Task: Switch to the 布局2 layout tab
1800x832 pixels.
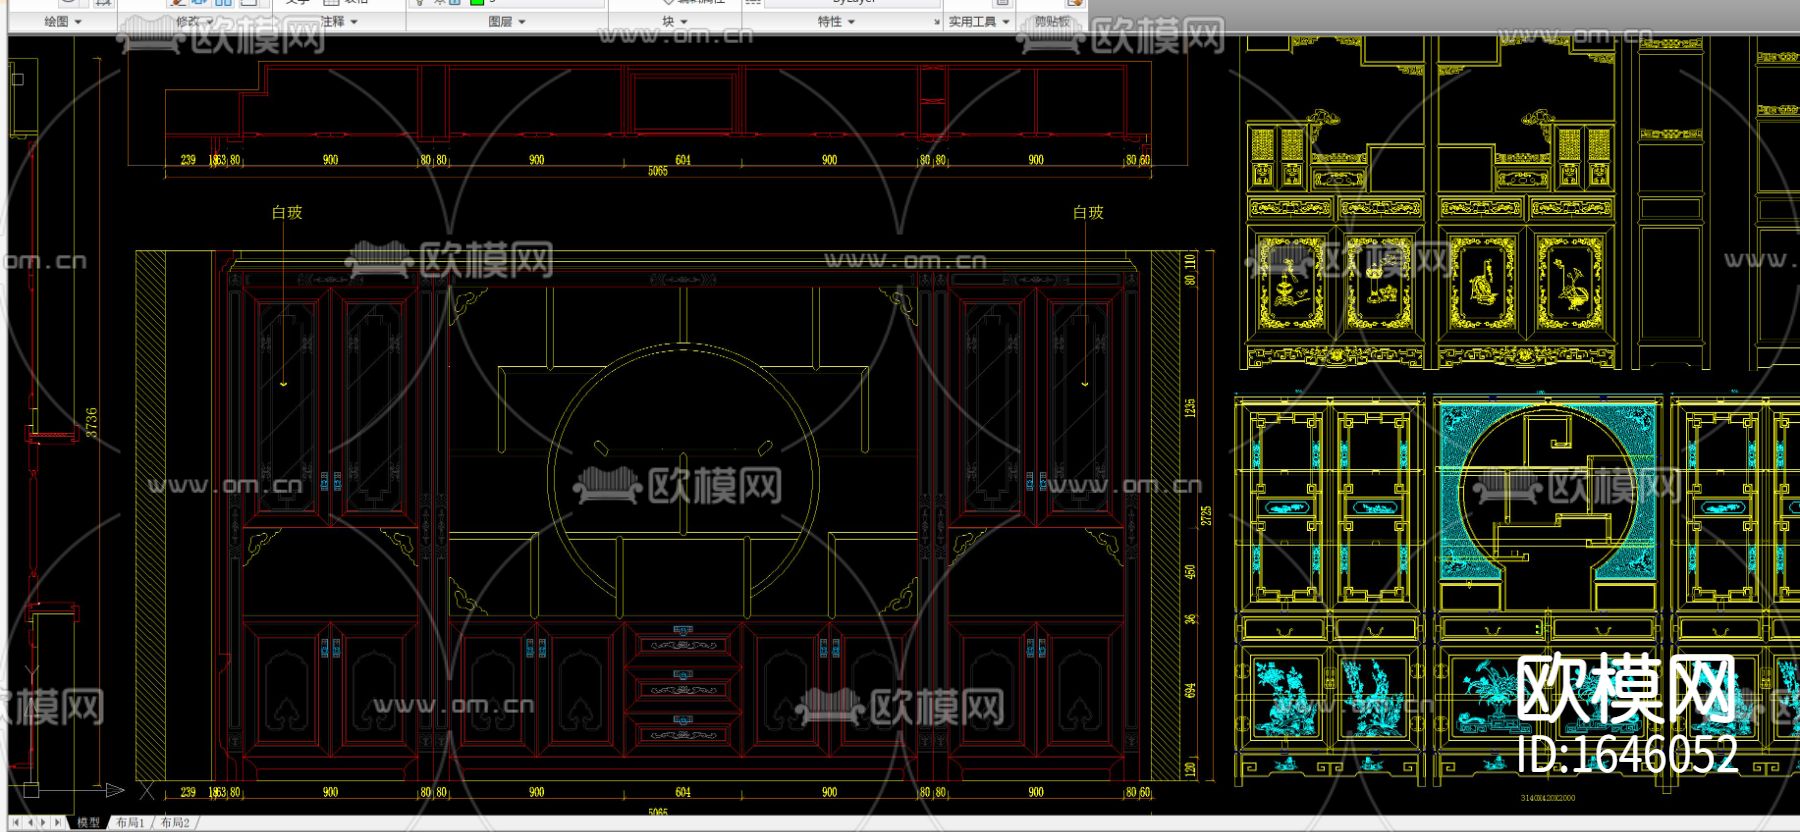Action: [175, 823]
